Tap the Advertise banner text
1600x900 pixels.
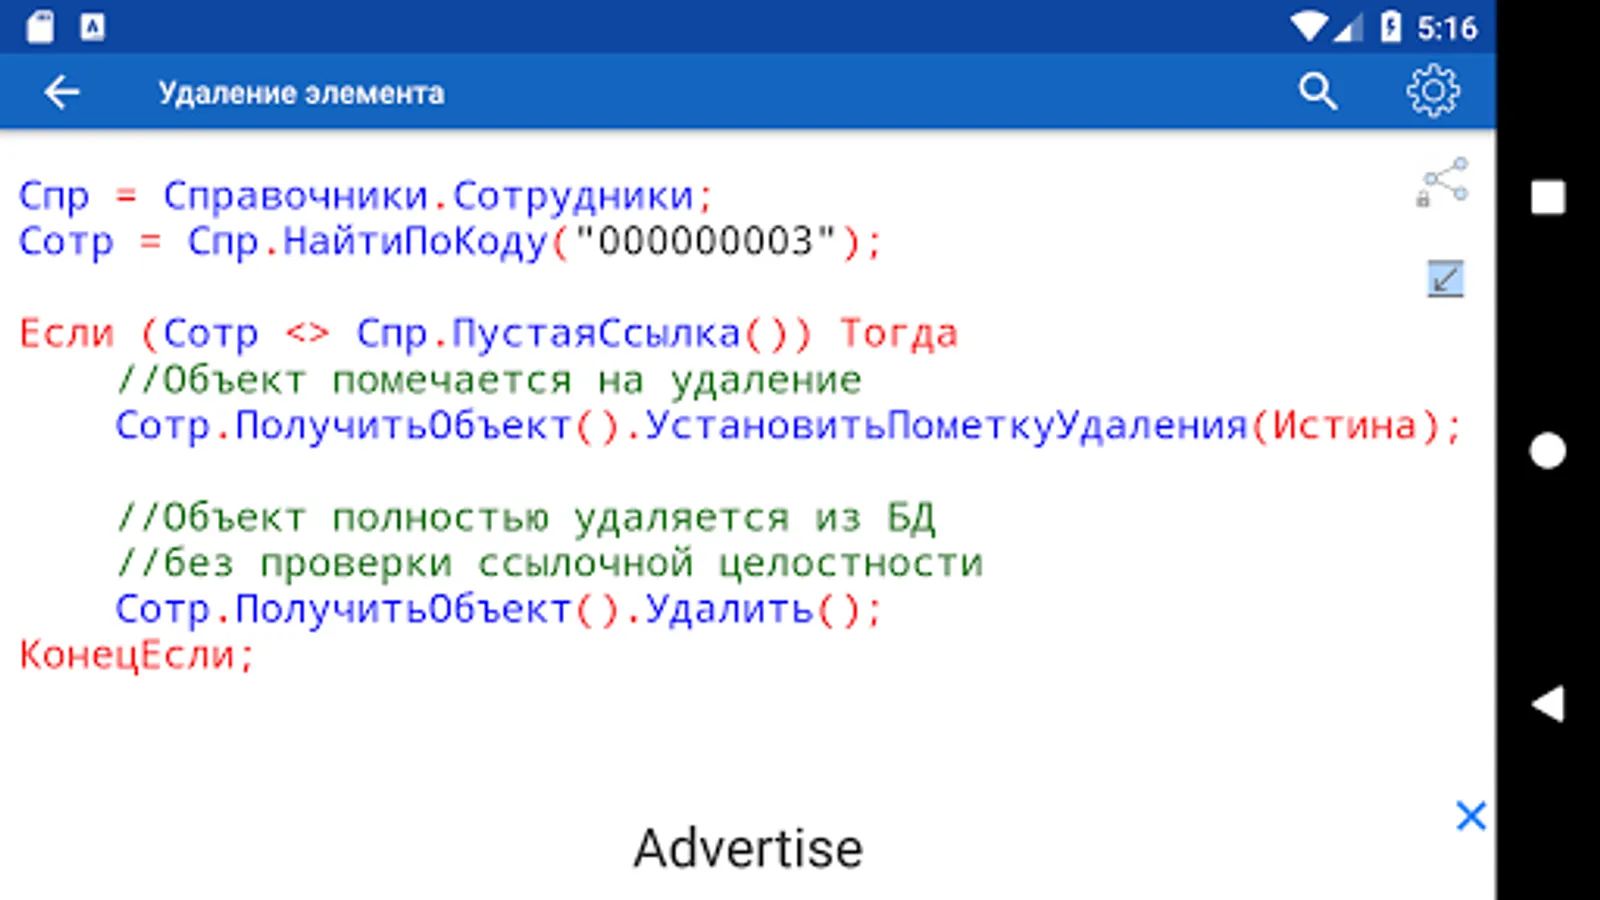click(748, 849)
